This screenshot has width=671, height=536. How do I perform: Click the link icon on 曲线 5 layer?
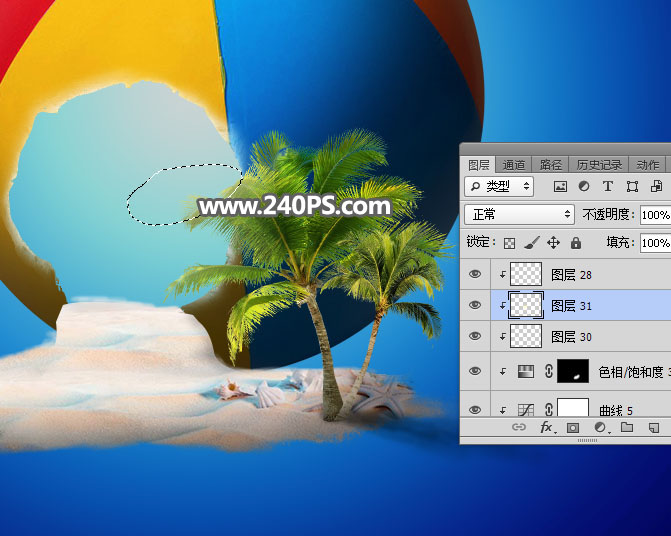(548, 410)
